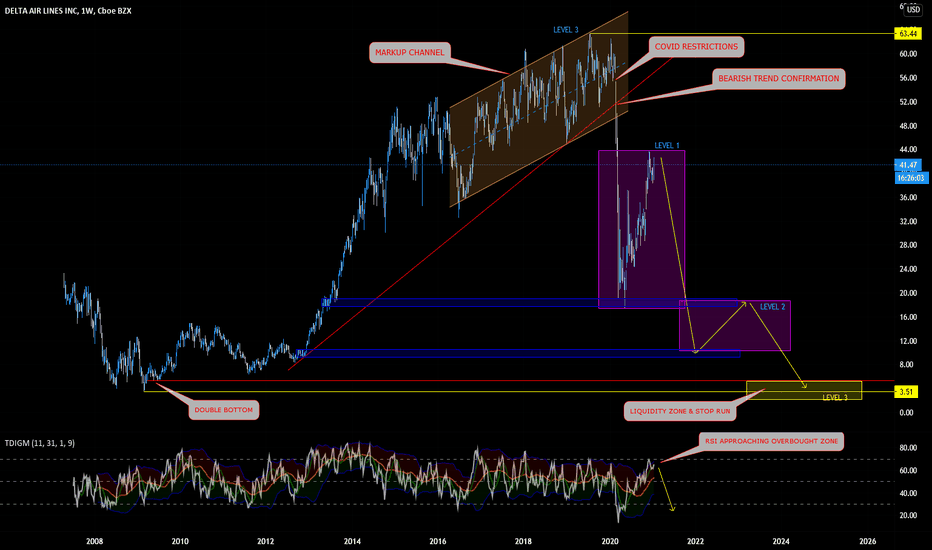Click the MARKUP CHANNEL callout label
This screenshot has height=550, width=932.
(x=410, y=52)
